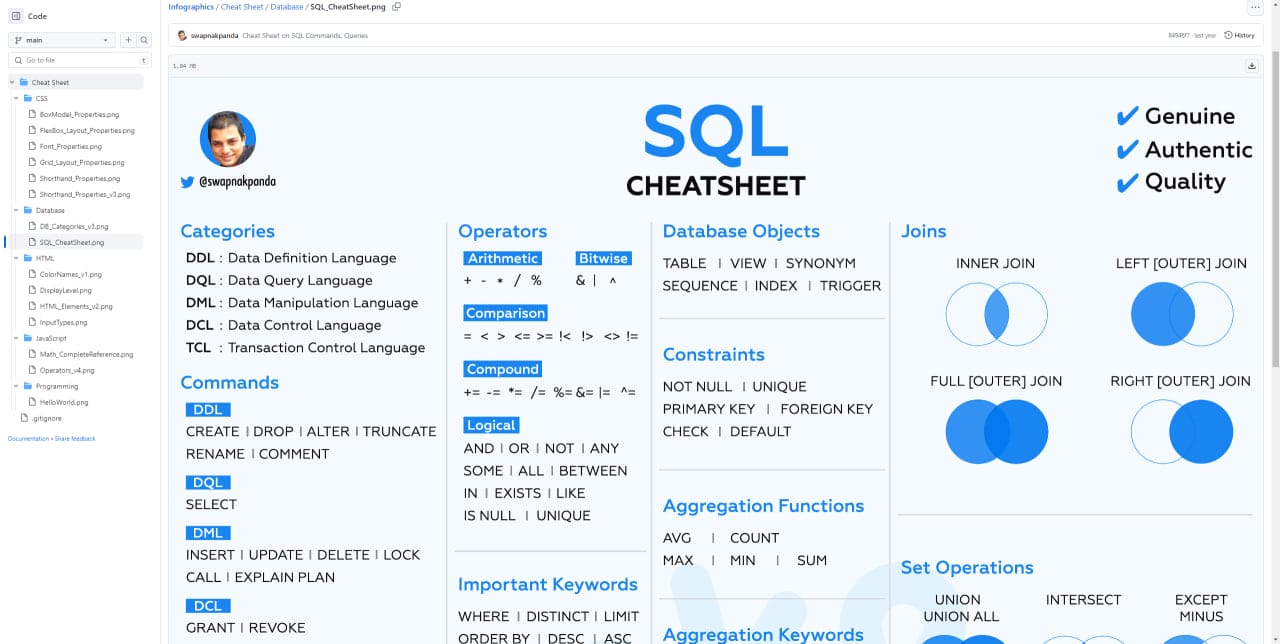1280x644 pixels.
Task: Click the Database folder icon
Action: pyautogui.click(x=28, y=210)
